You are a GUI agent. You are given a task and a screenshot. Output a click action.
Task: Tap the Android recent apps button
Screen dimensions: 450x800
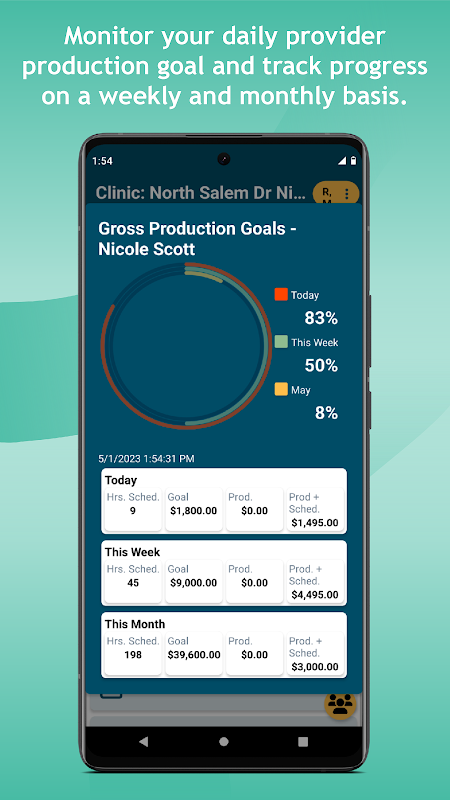[x=303, y=742]
